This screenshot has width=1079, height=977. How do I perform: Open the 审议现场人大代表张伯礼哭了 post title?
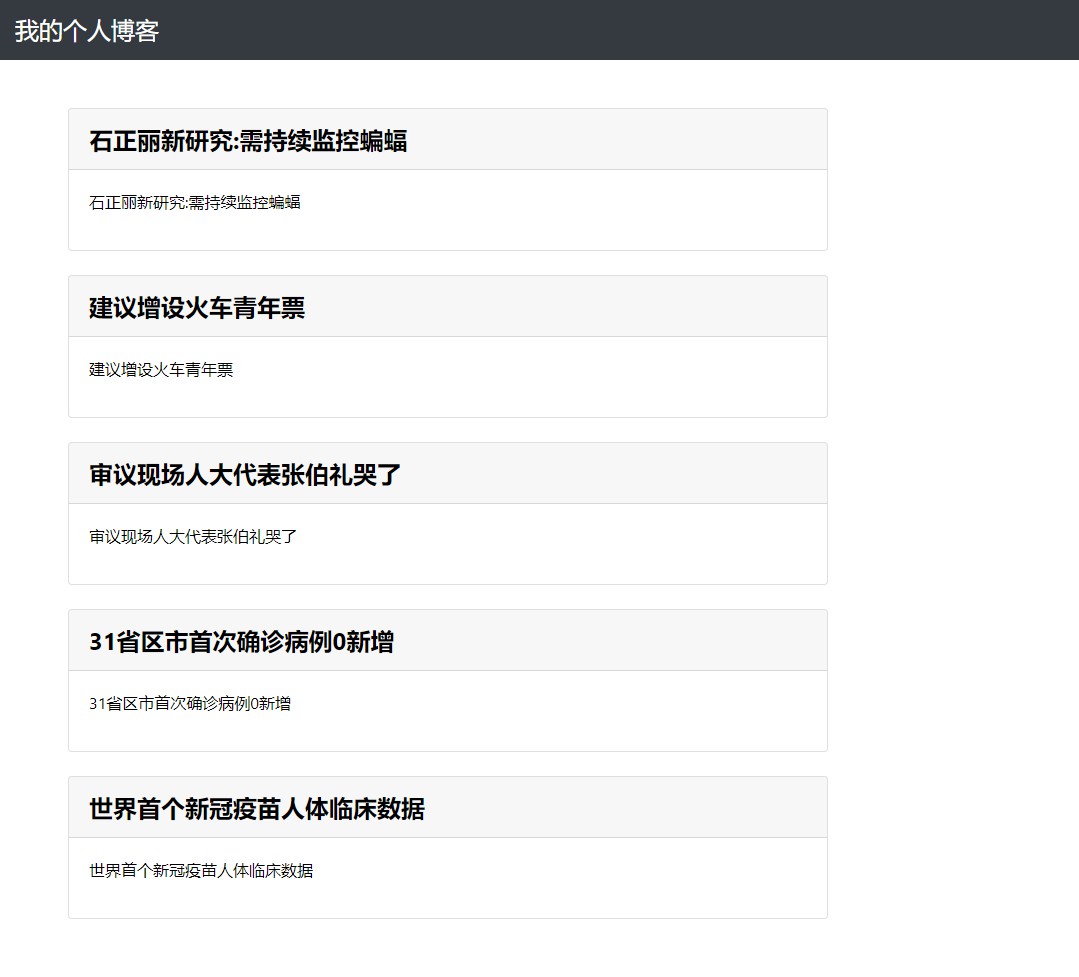(245, 475)
